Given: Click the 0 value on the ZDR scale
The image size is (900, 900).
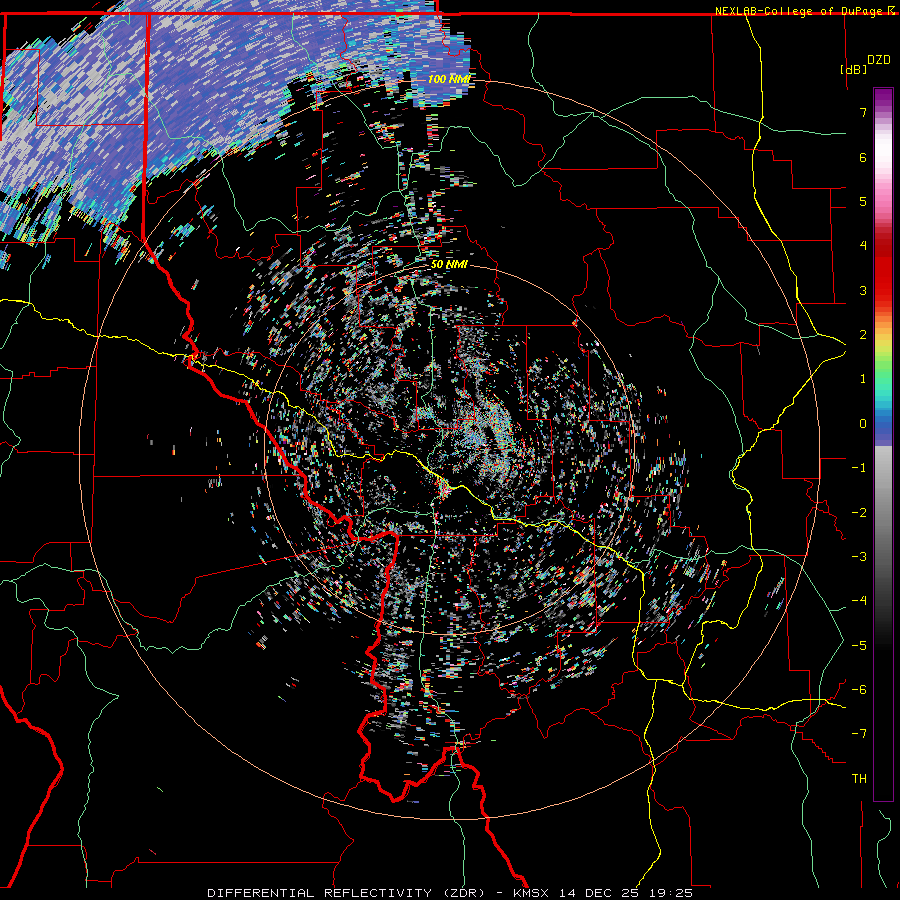Looking at the screenshot, I should 863,424.
